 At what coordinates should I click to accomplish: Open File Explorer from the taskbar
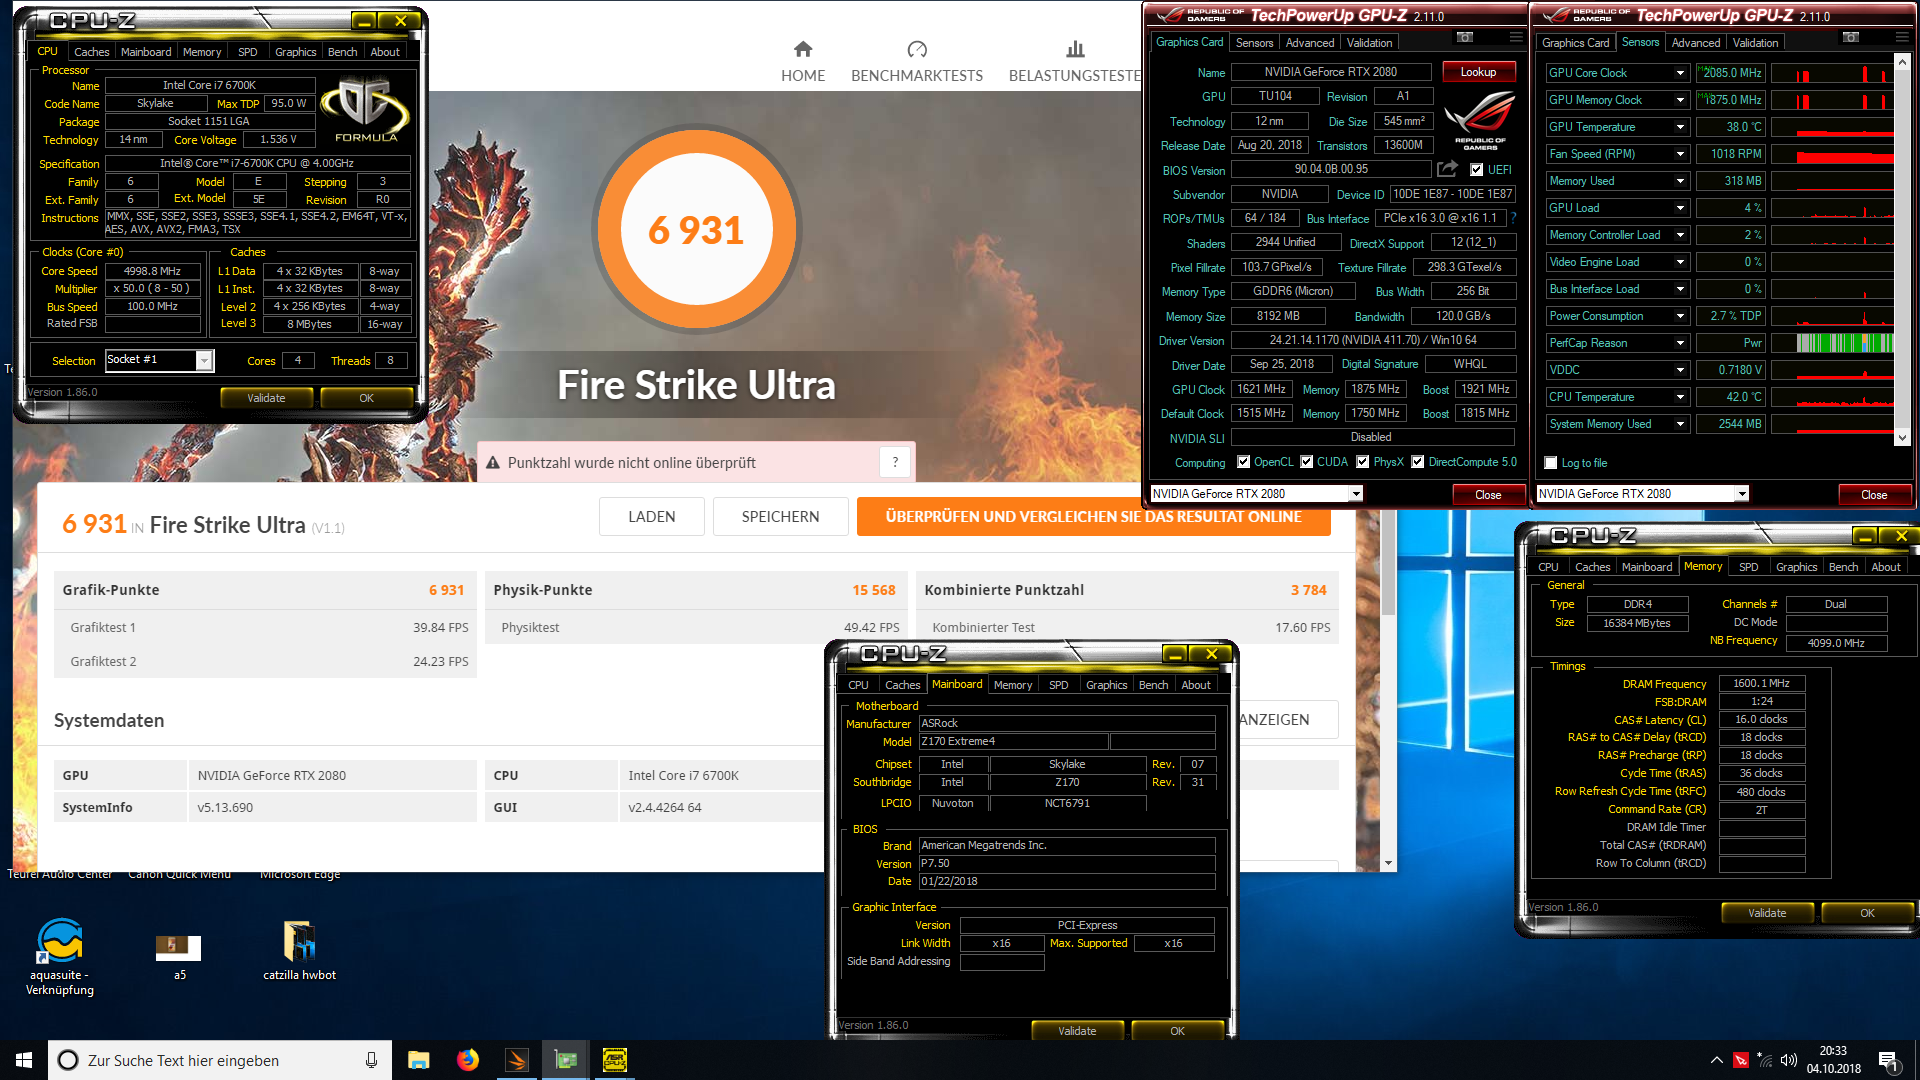(x=419, y=1060)
